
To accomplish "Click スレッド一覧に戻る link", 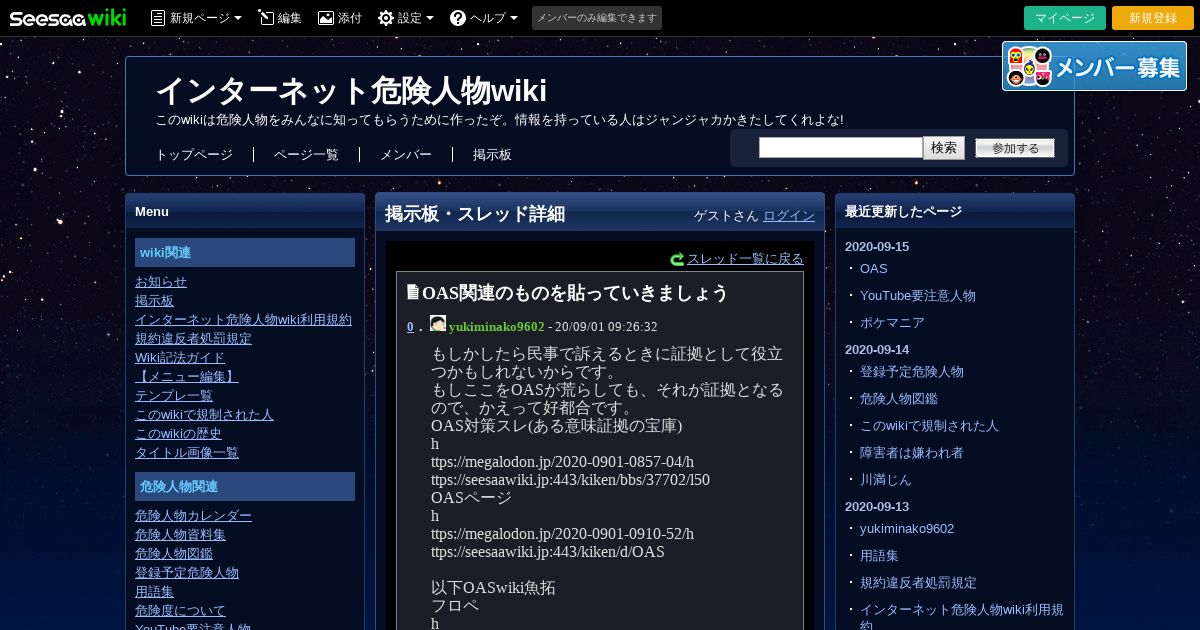I will pos(745,258).
